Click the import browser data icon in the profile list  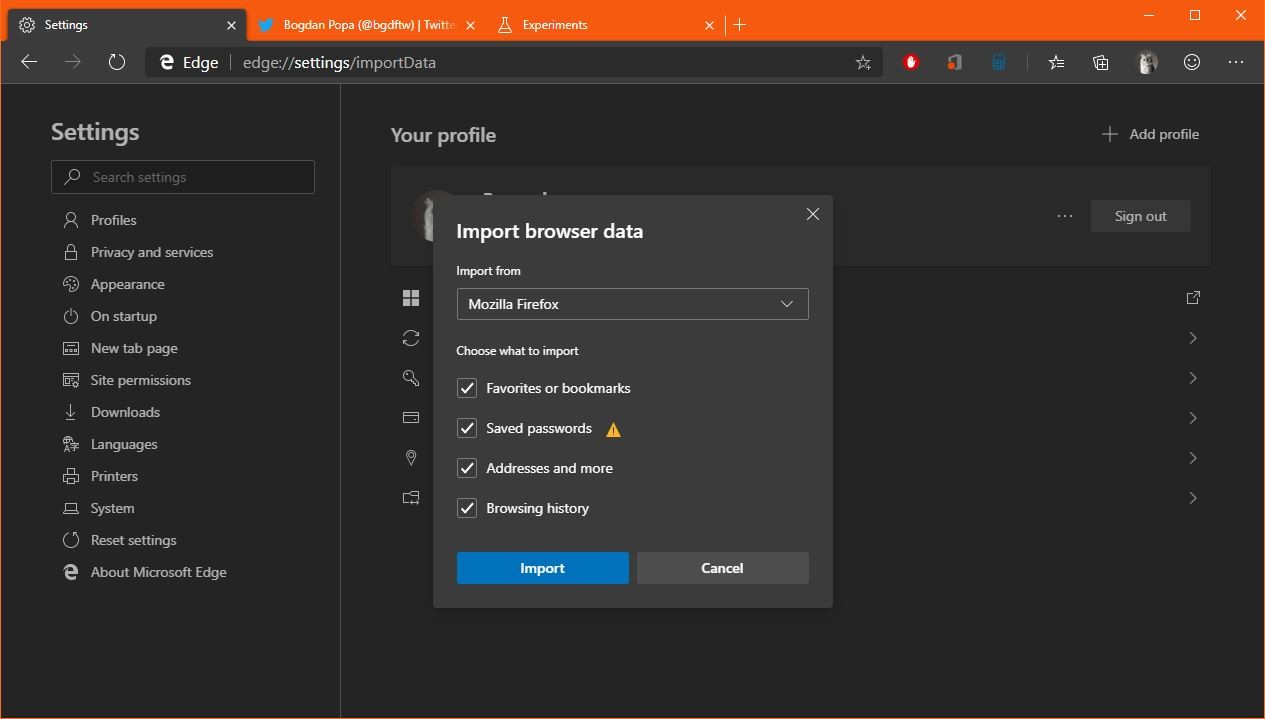tap(411, 498)
